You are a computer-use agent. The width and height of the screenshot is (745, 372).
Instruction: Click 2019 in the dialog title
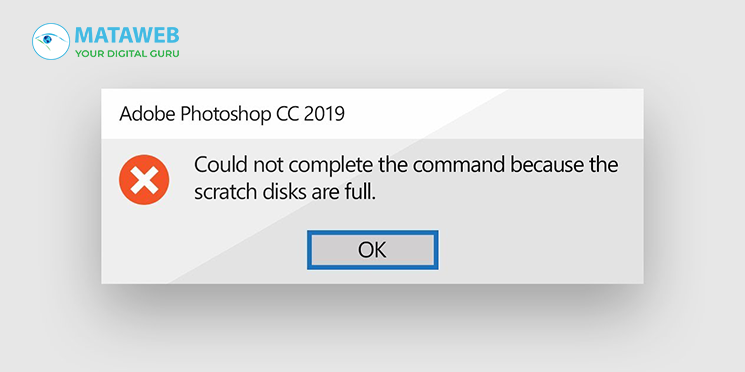pyautogui.click(x=325, y=114)
